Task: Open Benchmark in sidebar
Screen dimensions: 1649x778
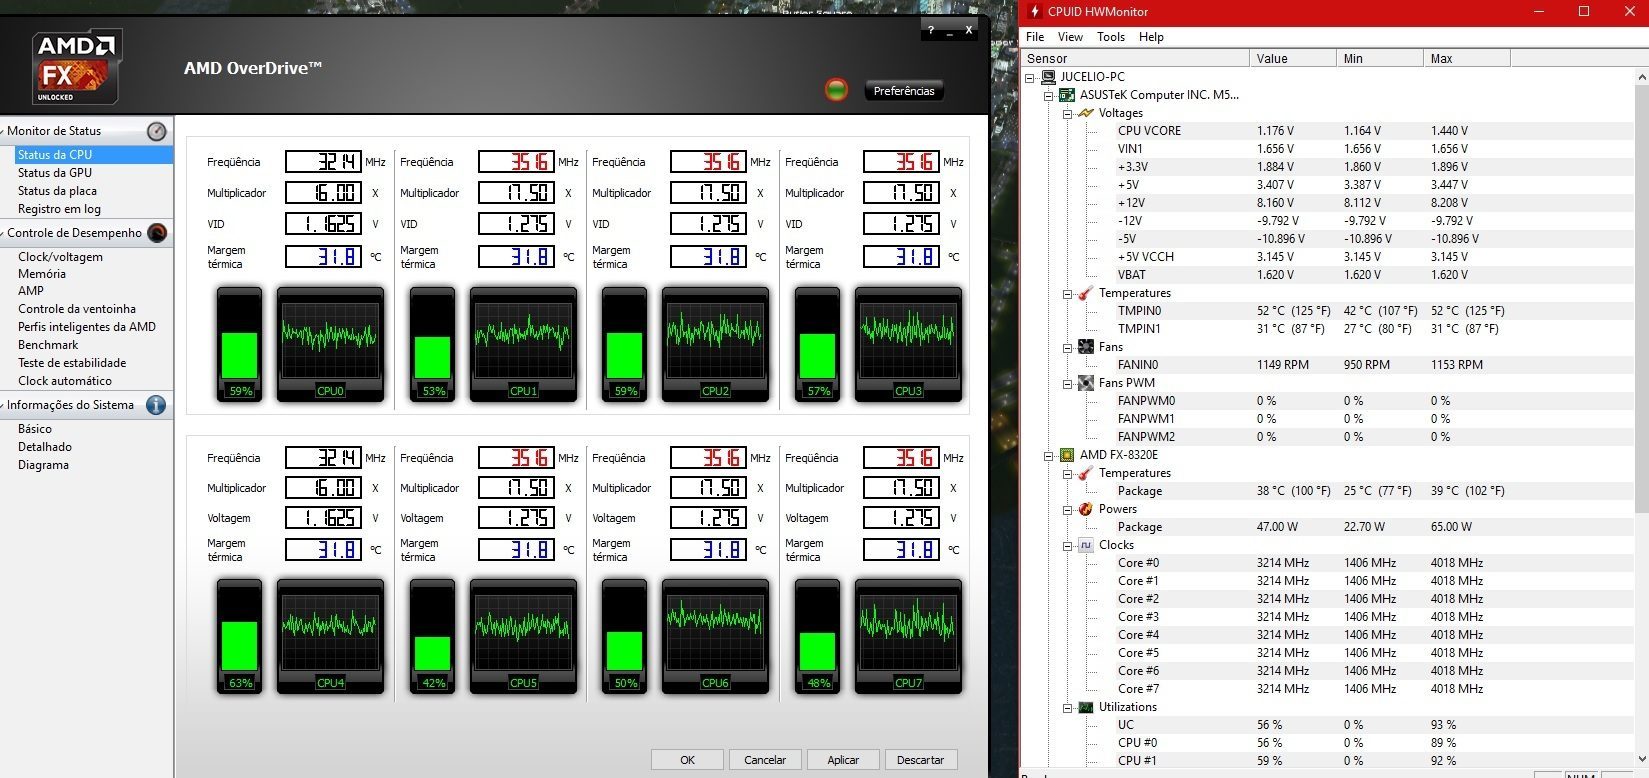Action: pos(48,345)
